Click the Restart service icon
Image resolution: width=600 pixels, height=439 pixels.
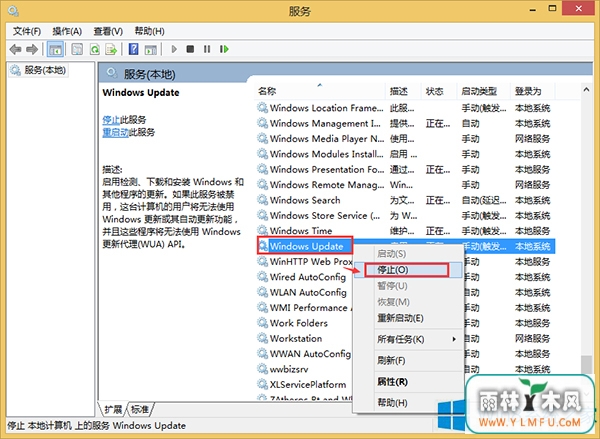(x=224, y=49)
